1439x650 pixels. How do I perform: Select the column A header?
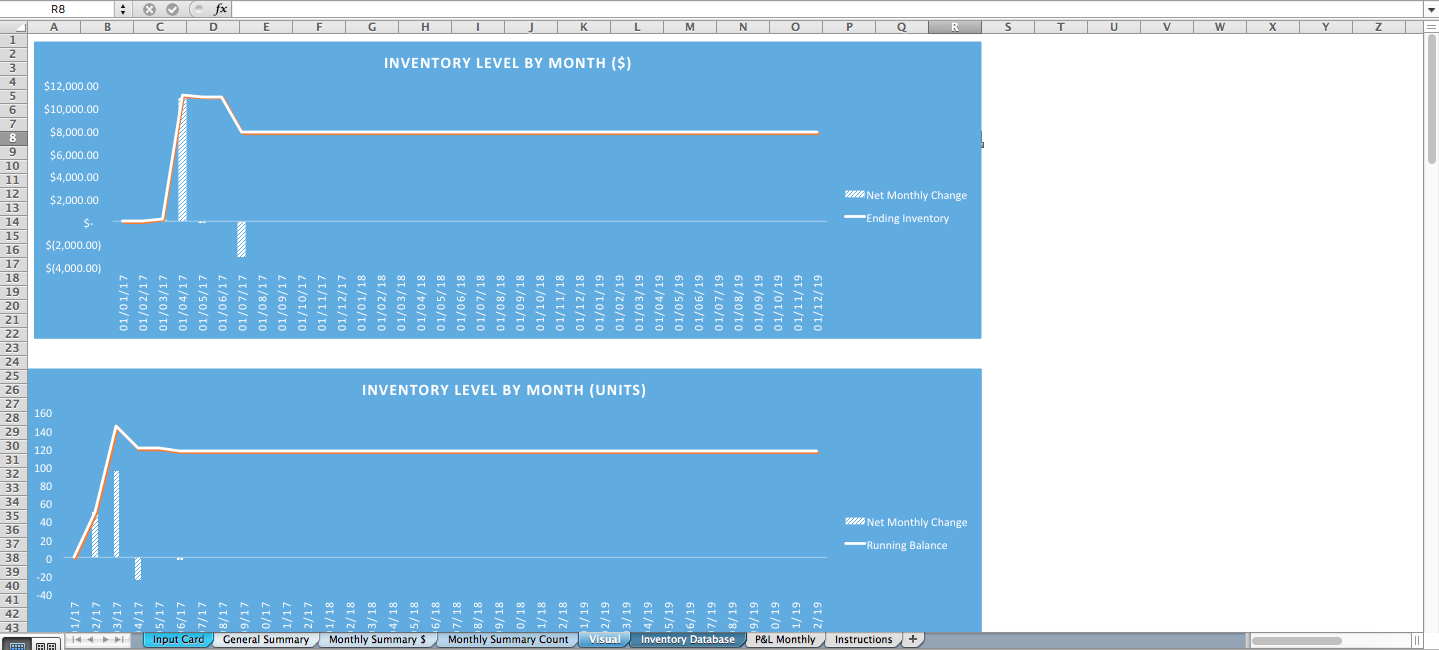point(54,27)
